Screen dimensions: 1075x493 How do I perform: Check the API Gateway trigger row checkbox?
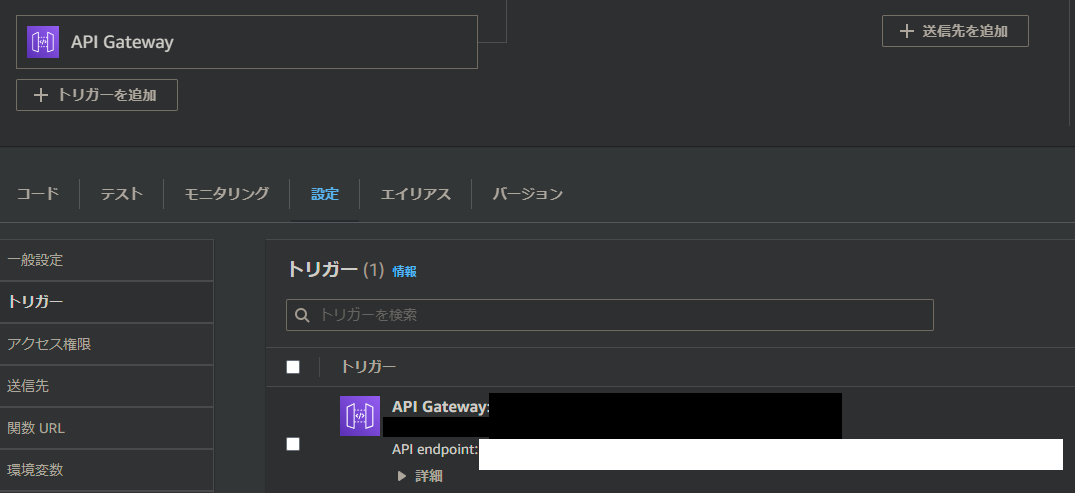click(x=293, y=444)
